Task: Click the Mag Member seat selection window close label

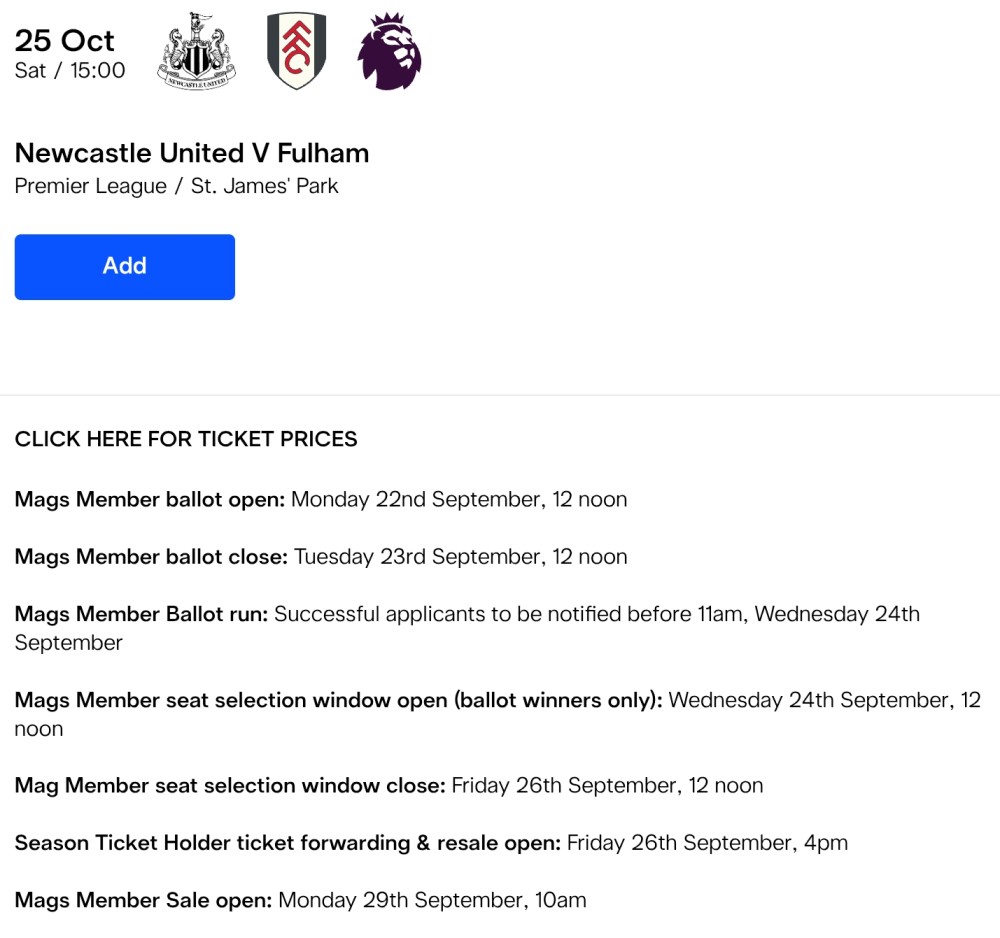Action: 230,786
